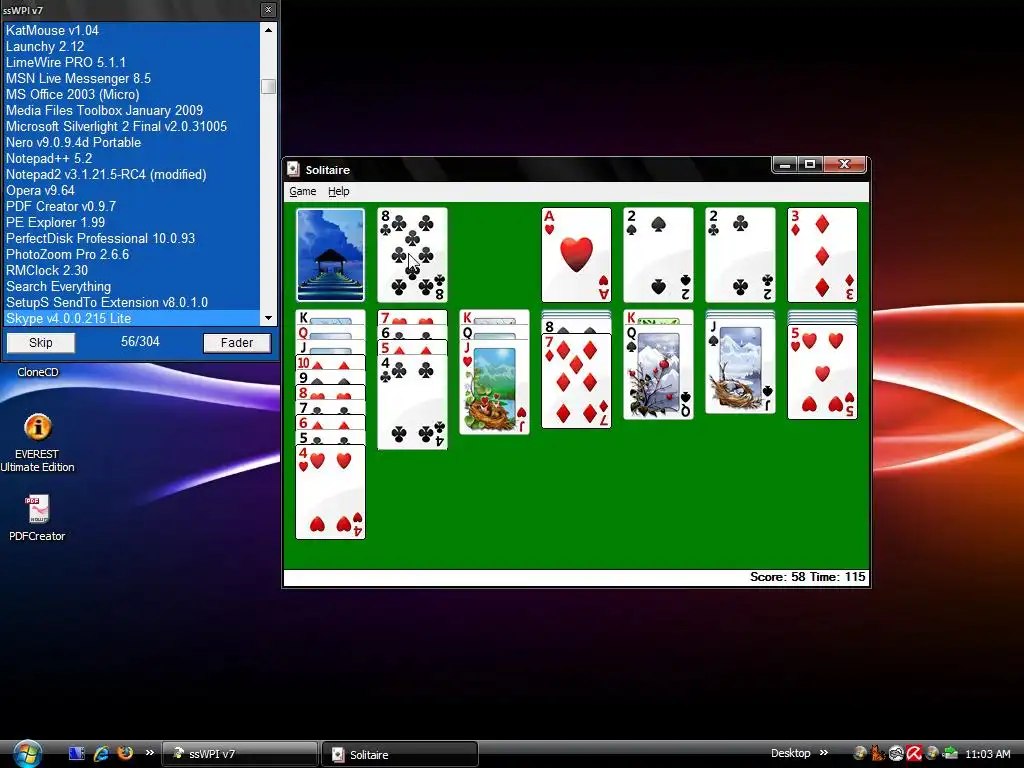Launch Internet Explorer from quick launch
The width and height of the screenshot is (1024, 768).
101,754
